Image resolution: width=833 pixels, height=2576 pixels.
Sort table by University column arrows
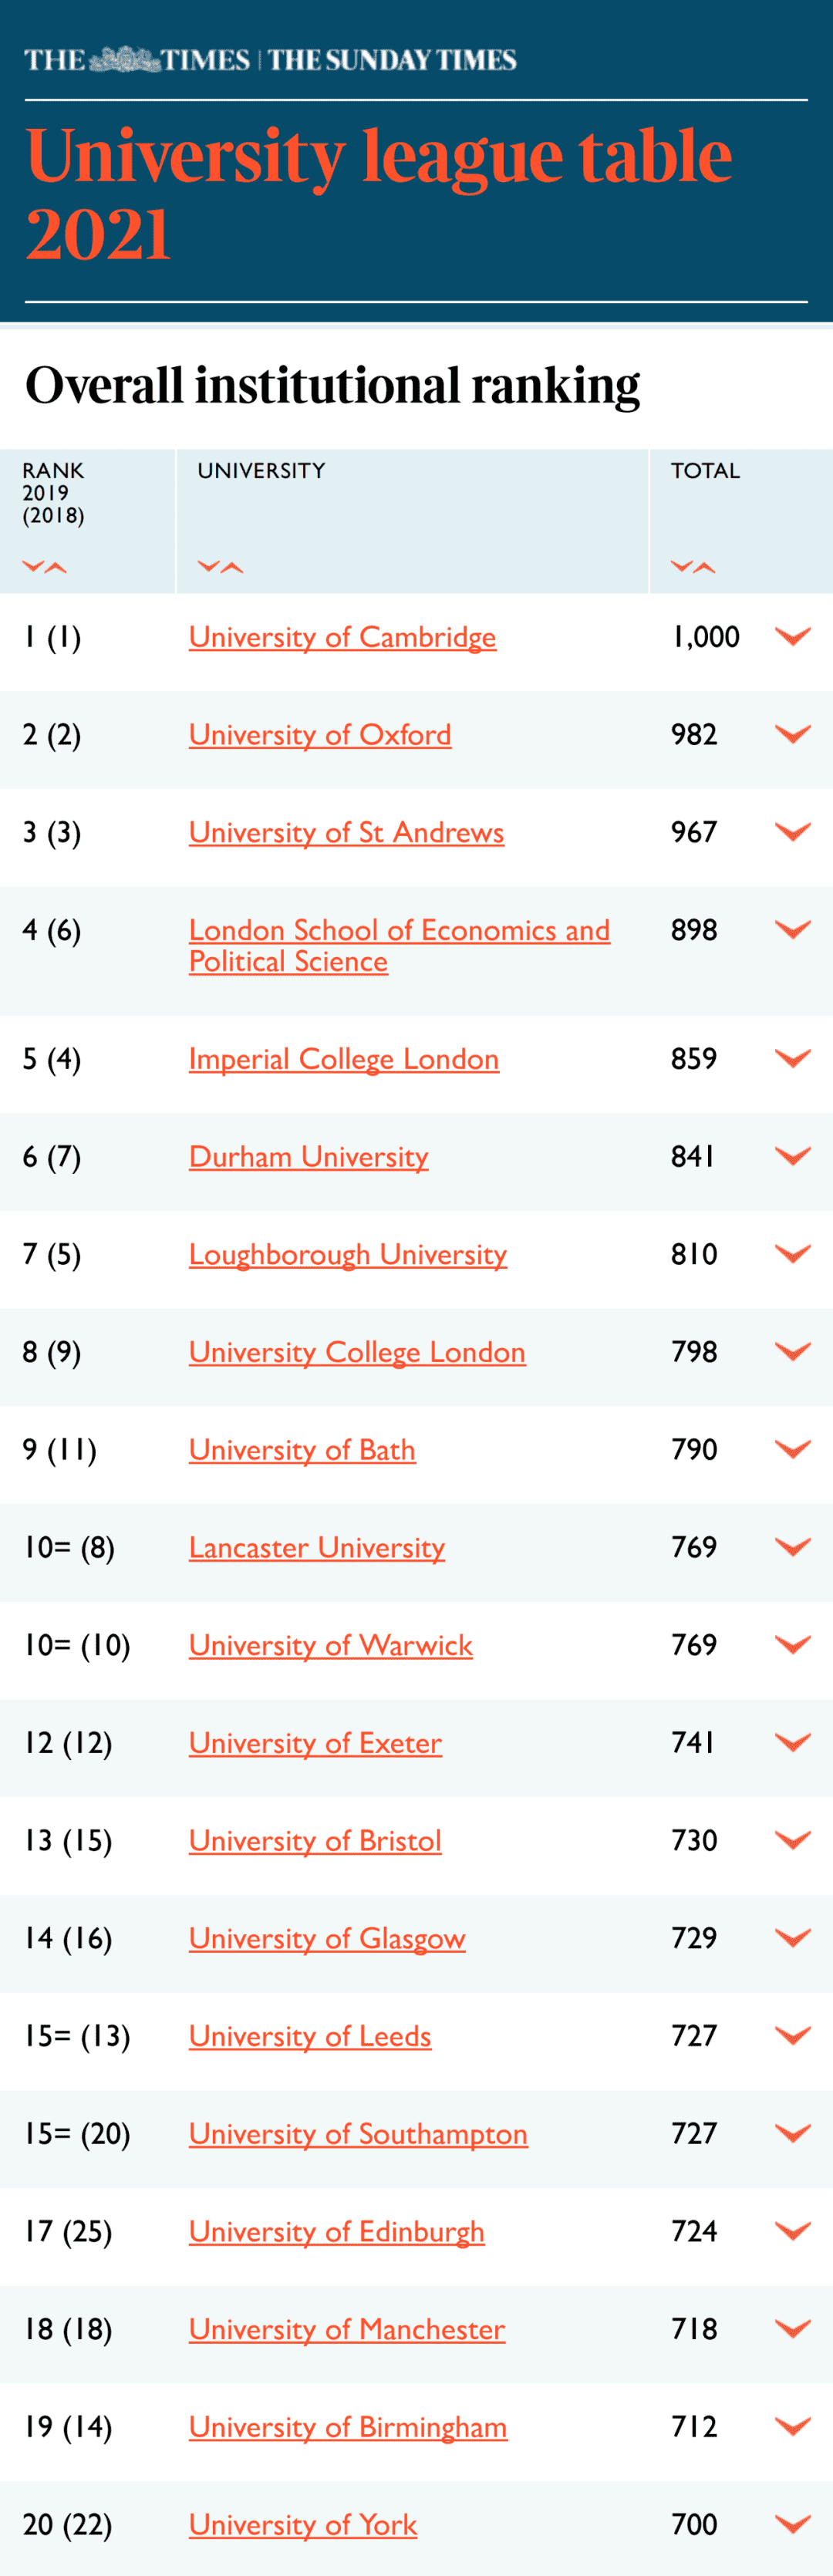point(220,567)
